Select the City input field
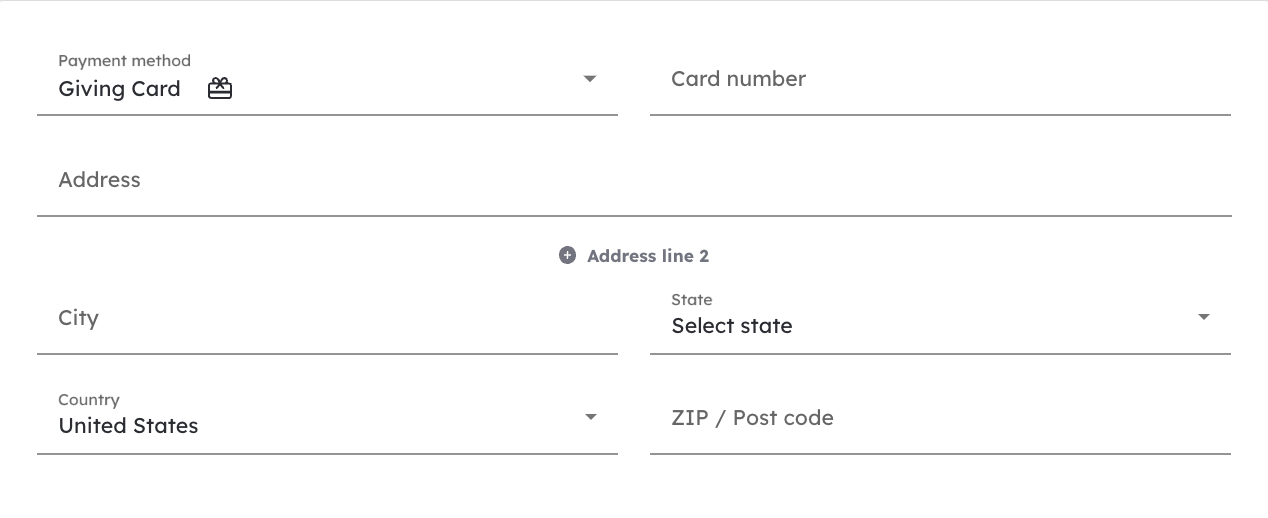This screenshot has width=1268, height=518. point(327,318)
